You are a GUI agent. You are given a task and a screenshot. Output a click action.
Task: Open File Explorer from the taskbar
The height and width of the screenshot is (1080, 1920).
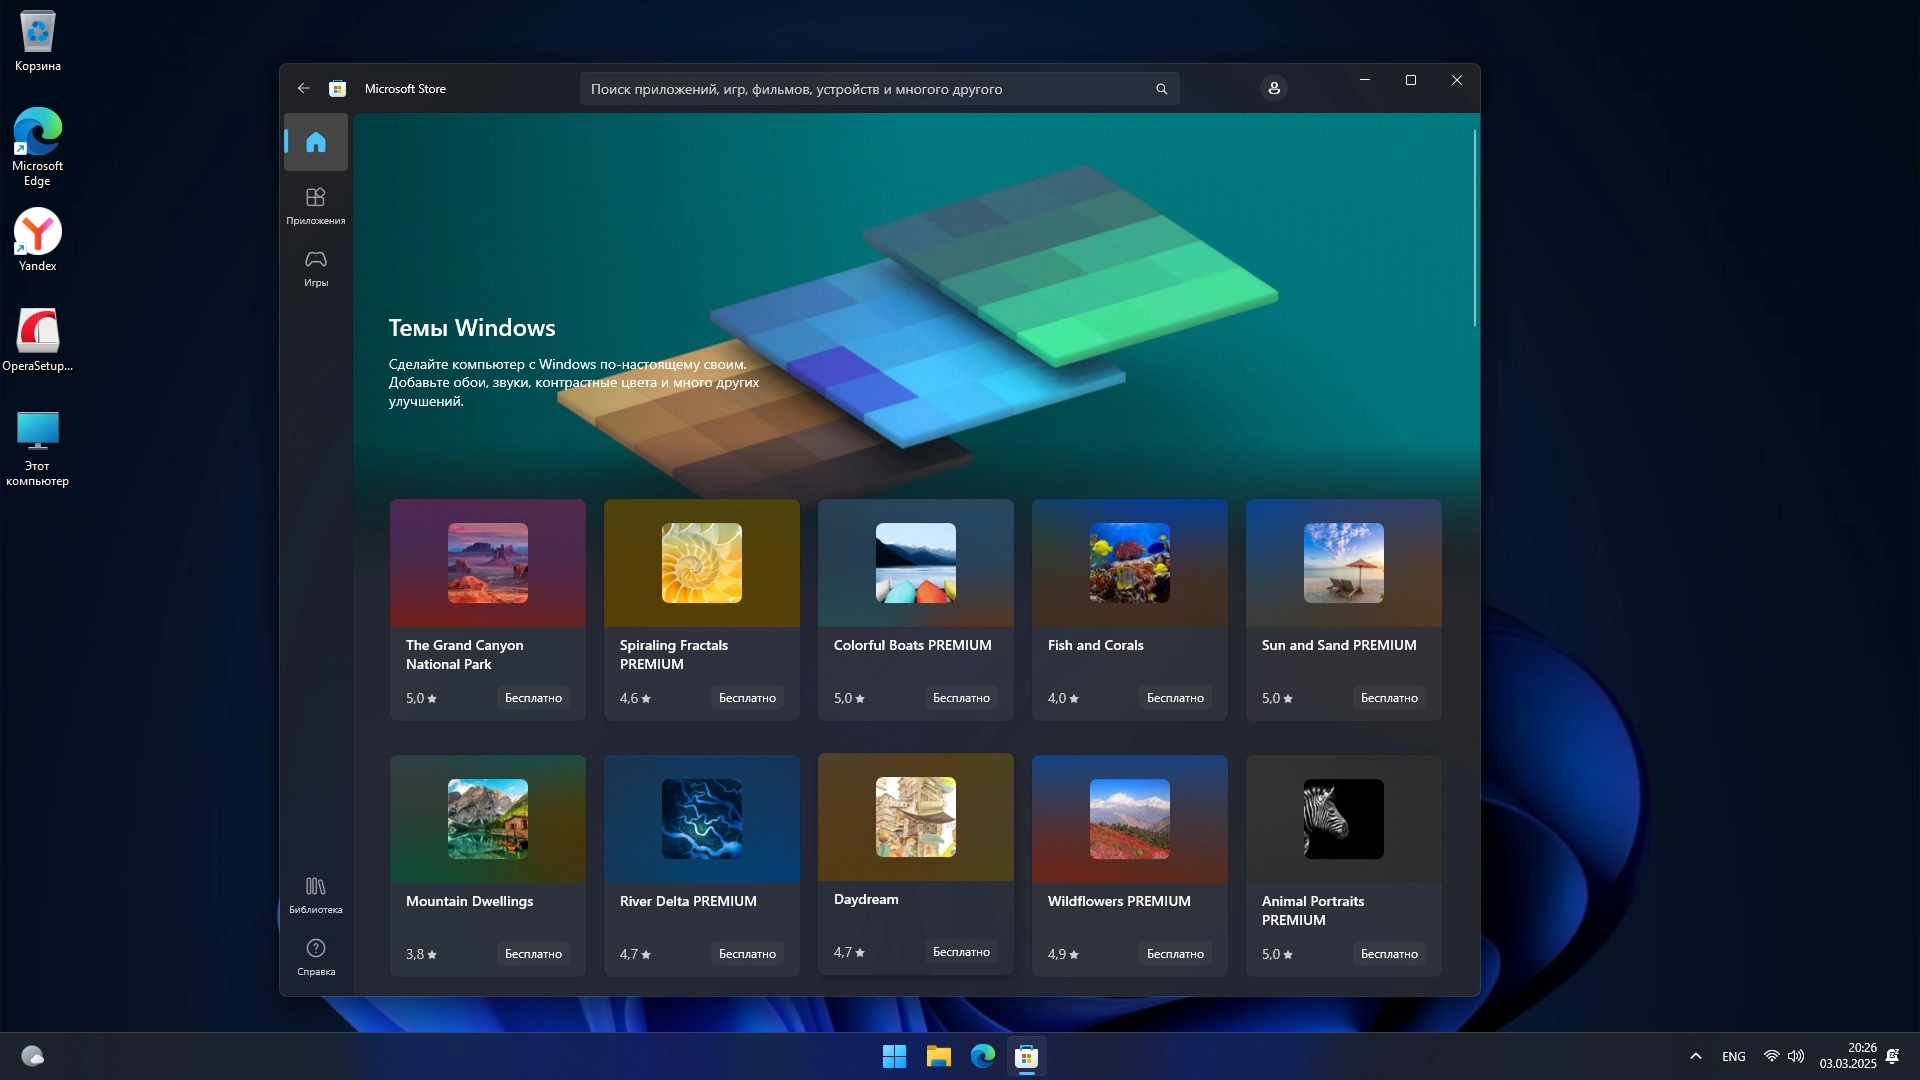click(x=938, y=1056)
